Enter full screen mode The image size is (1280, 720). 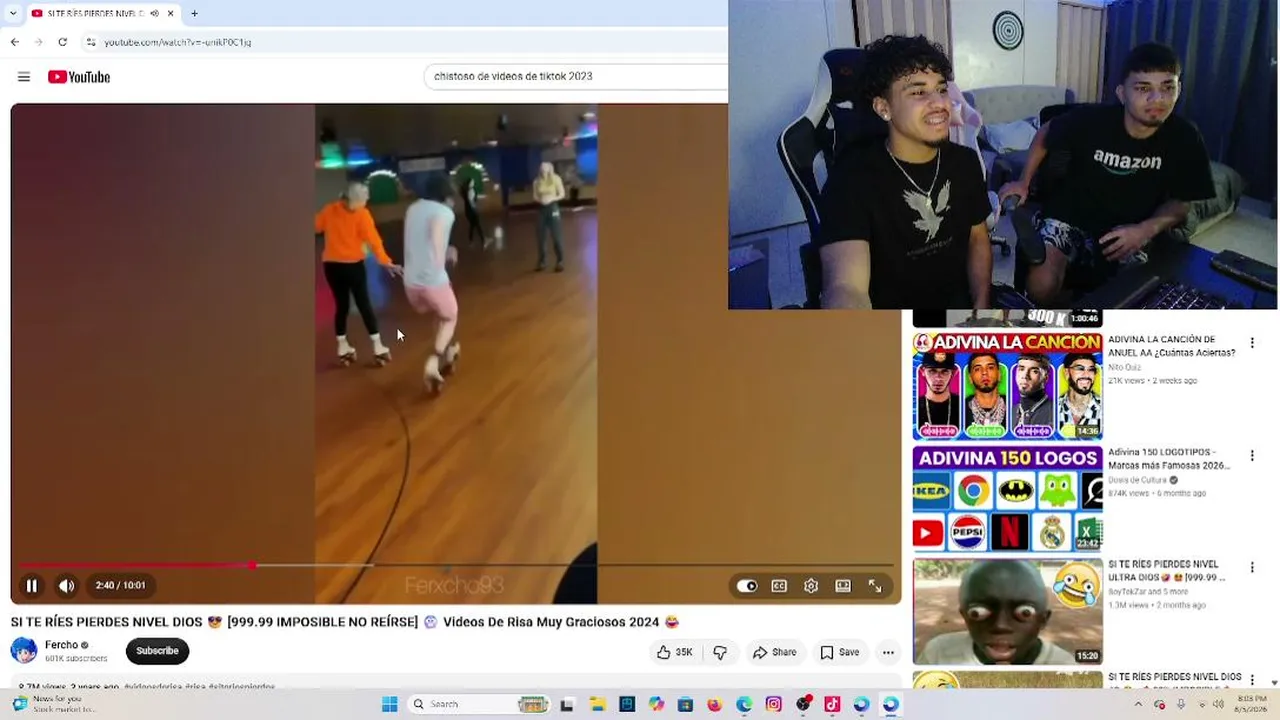[x=875, y=586]
